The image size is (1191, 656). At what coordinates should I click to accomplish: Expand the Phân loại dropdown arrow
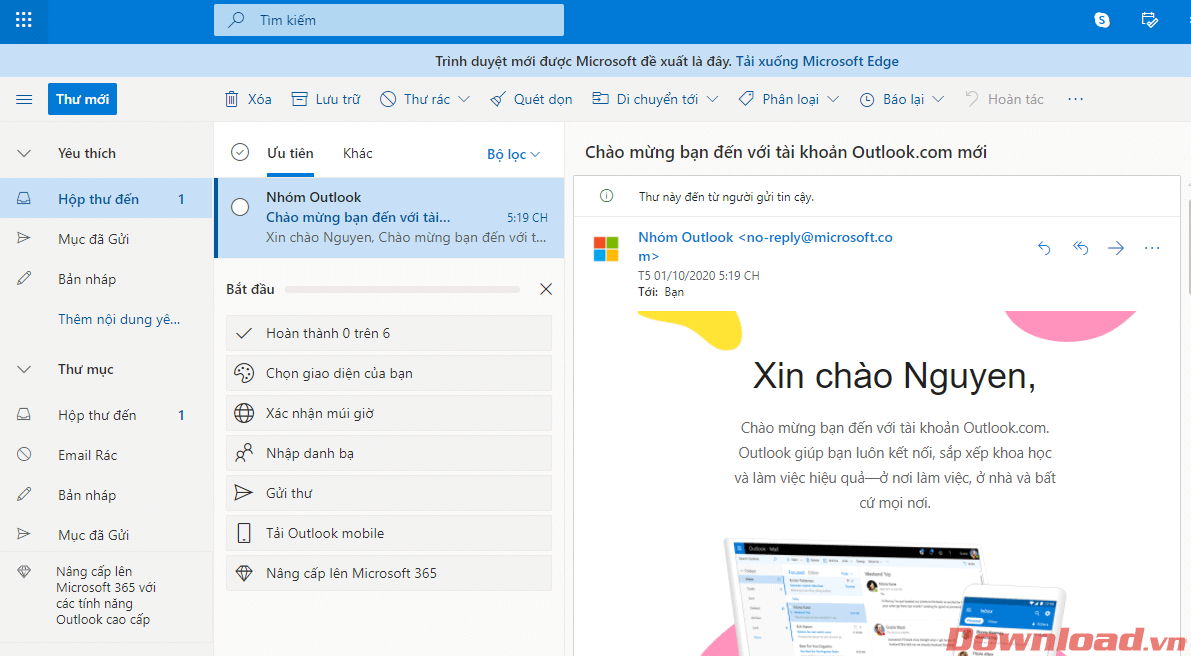click(x=833, y=99)
